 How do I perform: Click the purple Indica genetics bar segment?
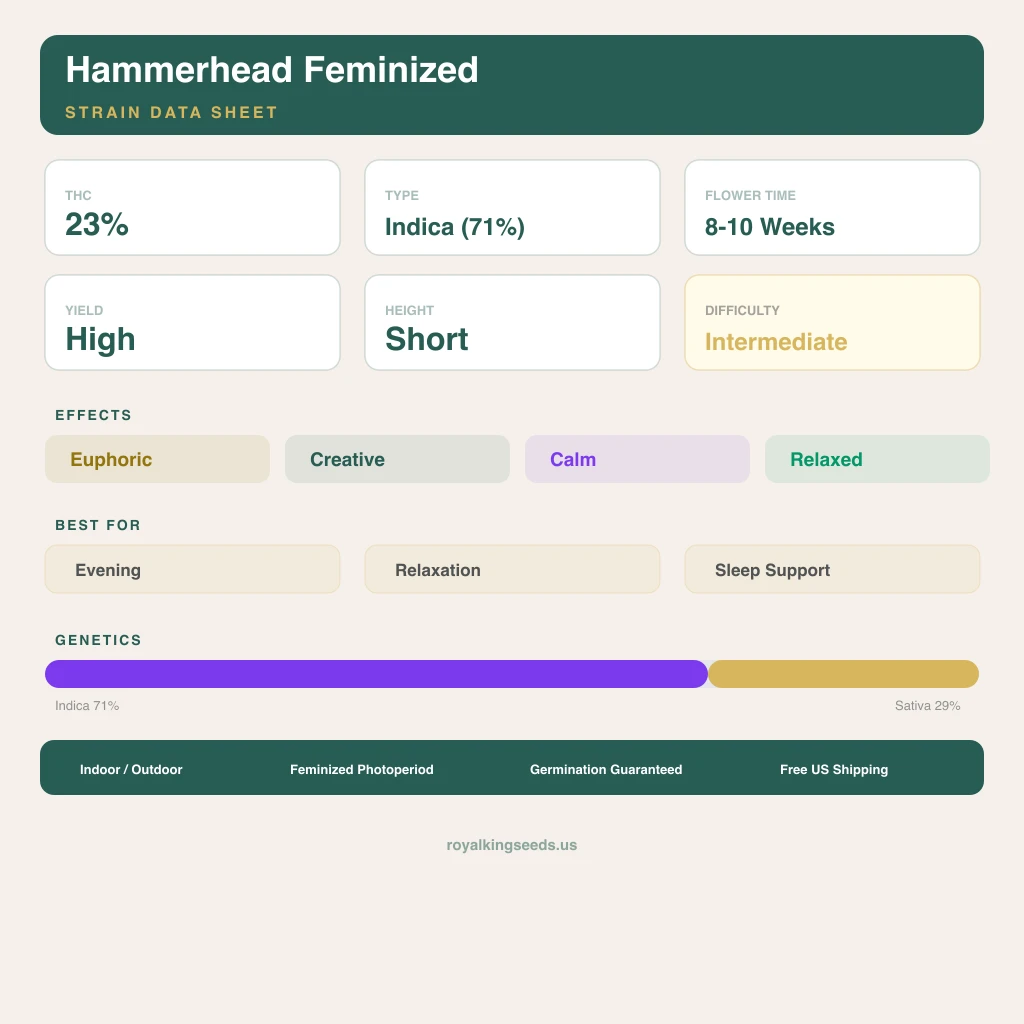click(x=376, y=674)
